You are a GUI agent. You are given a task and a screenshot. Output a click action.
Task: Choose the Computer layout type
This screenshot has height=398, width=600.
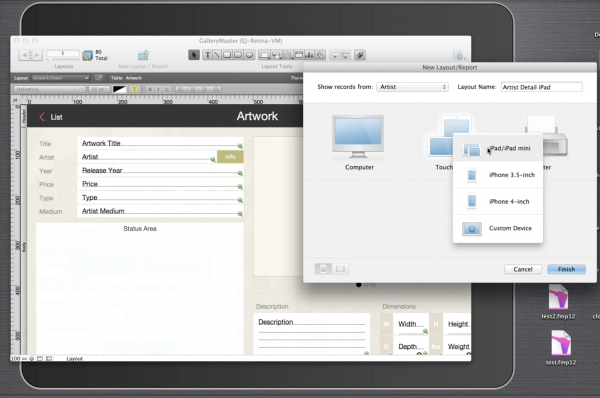(359, 143)
